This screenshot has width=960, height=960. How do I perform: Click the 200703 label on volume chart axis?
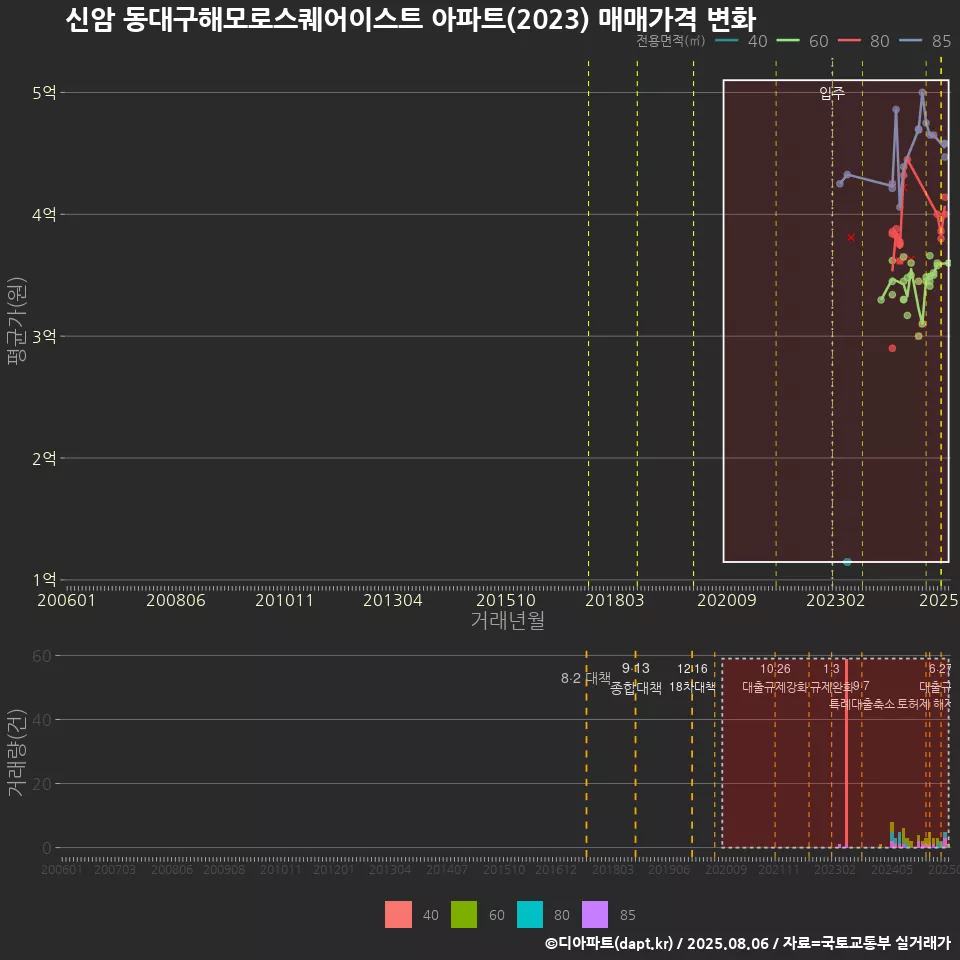coord(114,869)
